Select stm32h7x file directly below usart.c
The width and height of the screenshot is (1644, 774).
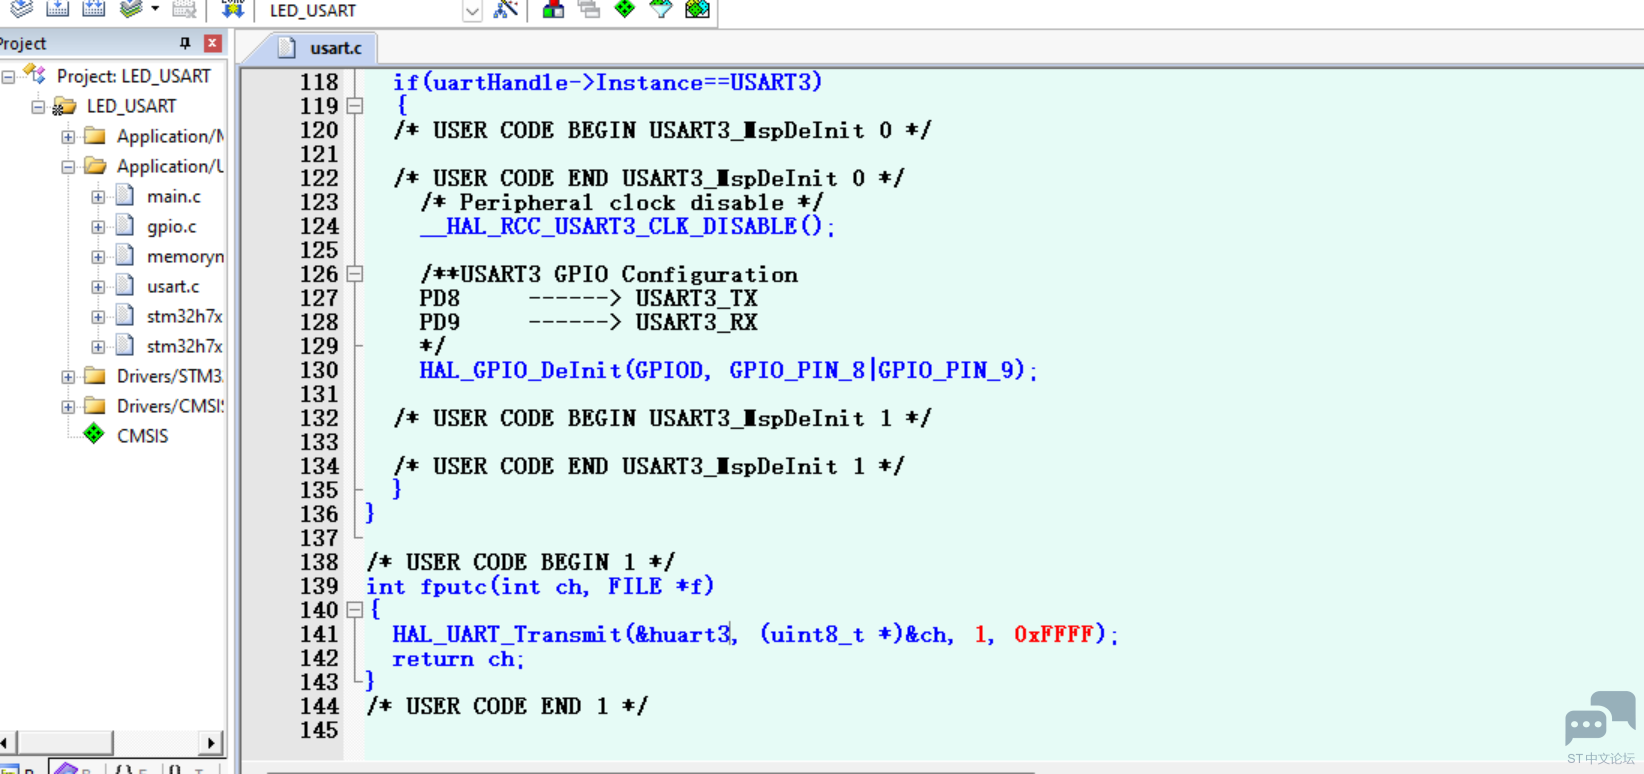pyautogui.click(x=185, y=316)
